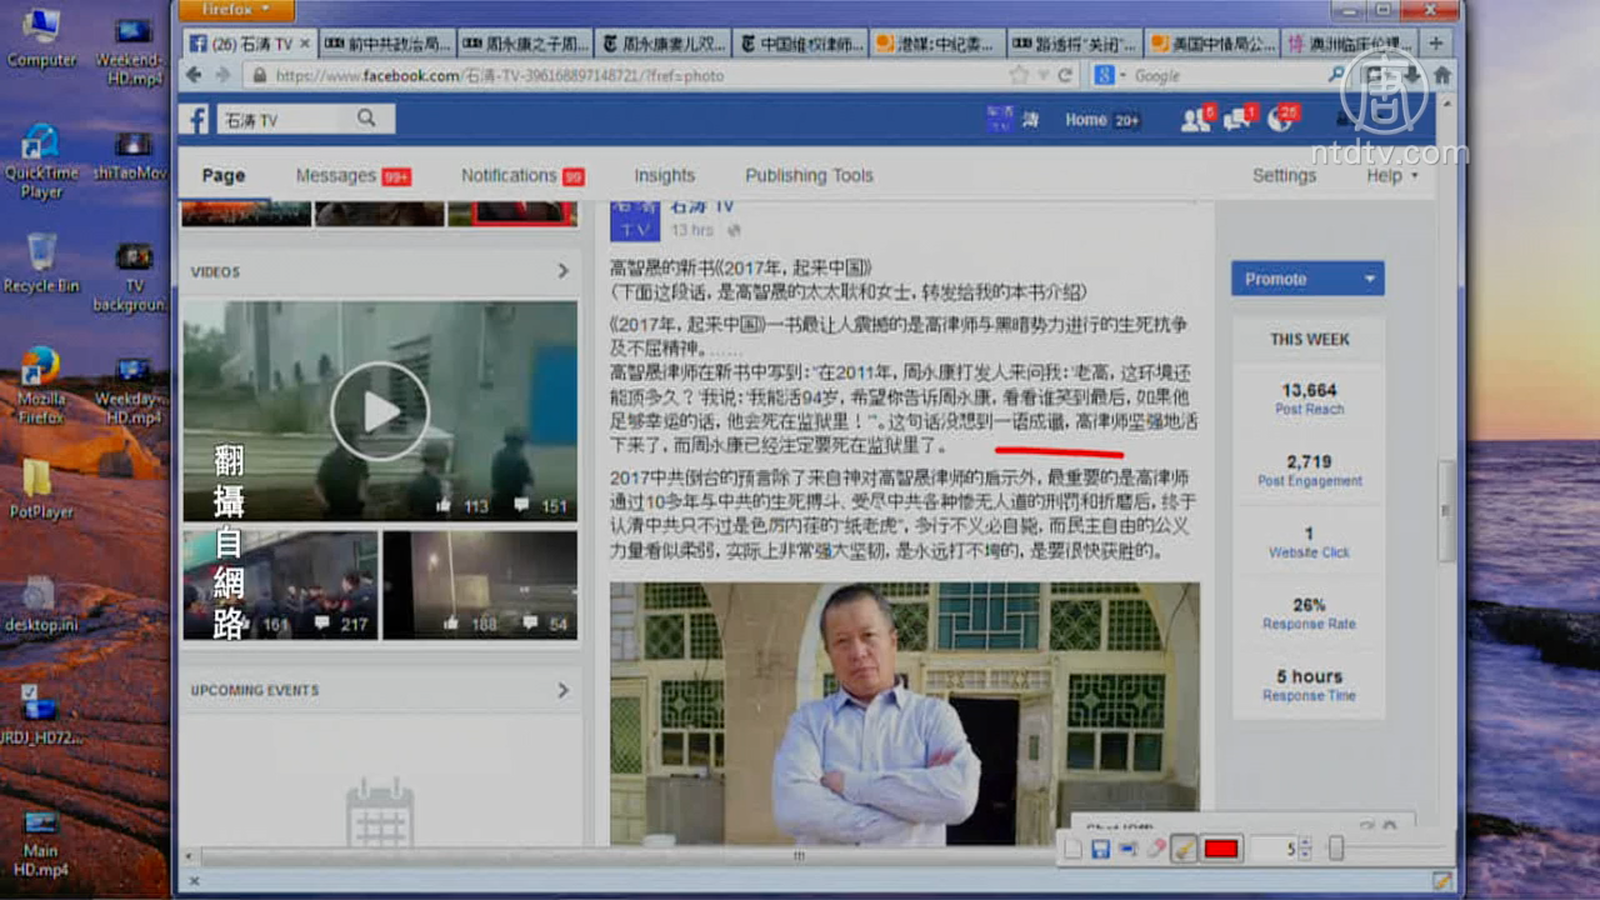Click the blue floppy-disk save icon
Screen dimensions: 1600x900
point(1100,849)
